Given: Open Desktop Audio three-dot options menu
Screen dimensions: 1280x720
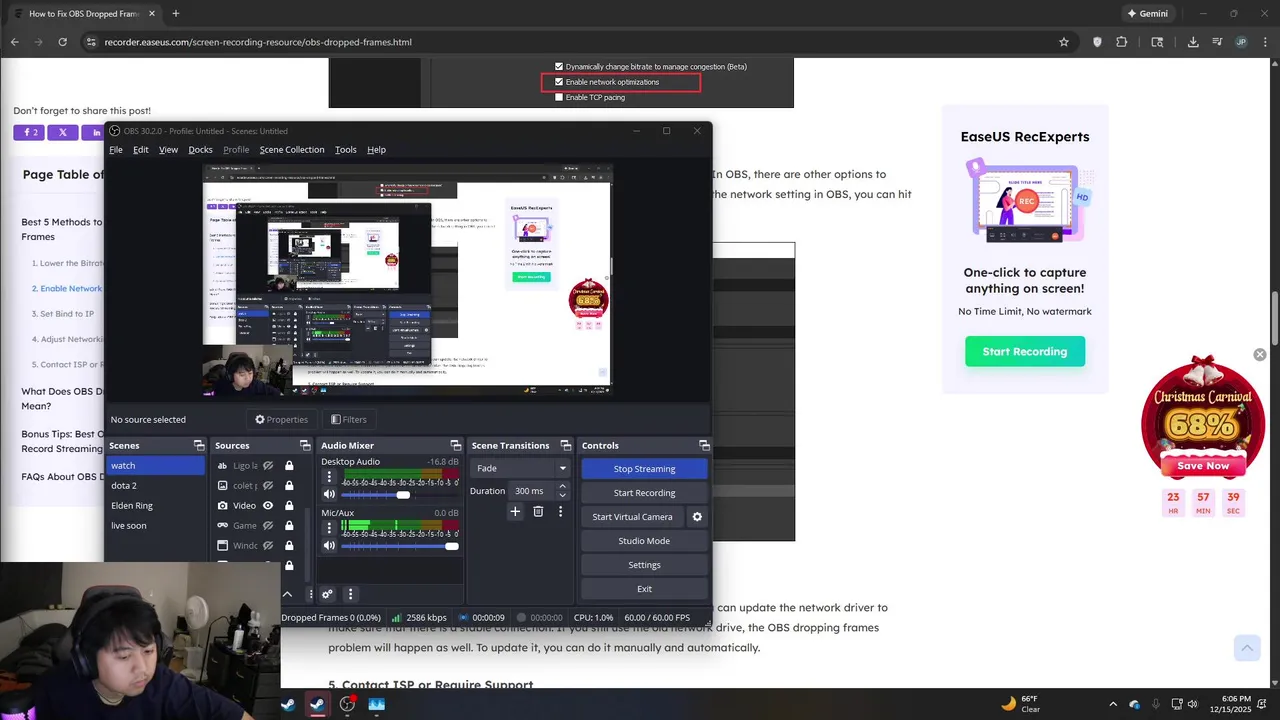Looking at the screenshot, I should click(x=329, y=476).
